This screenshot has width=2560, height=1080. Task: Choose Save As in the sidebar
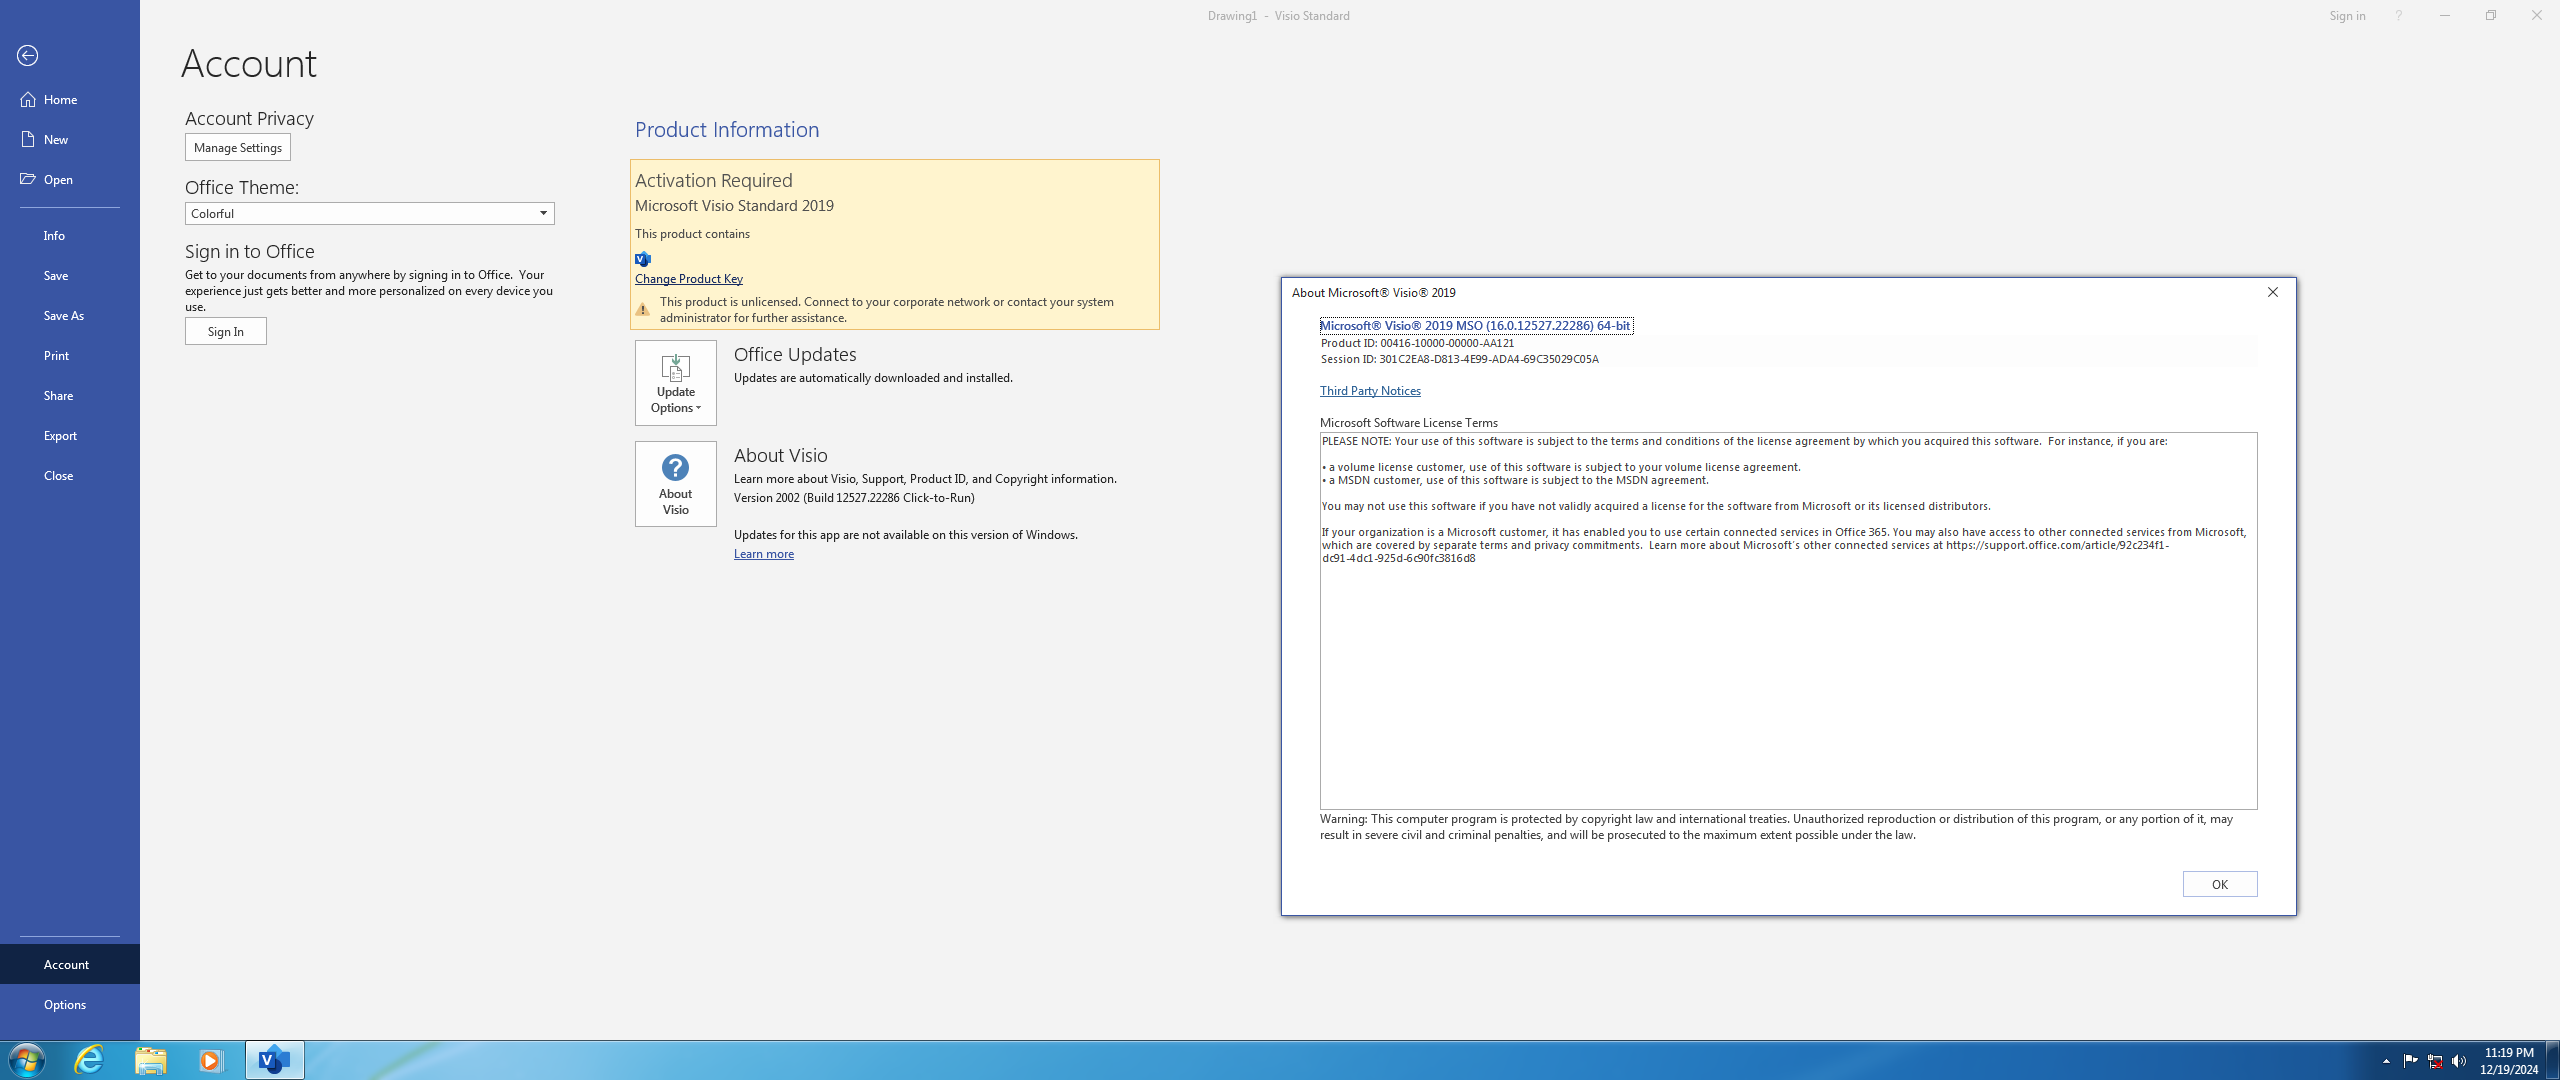pyautogui.click(x=70, y=315)
